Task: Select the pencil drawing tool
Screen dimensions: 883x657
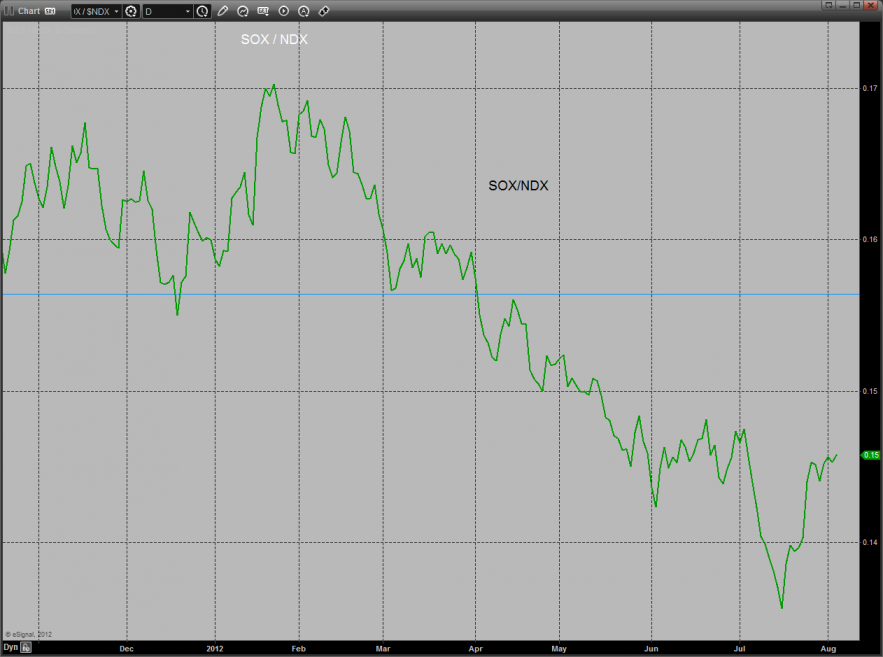Action: coord(222,11)
